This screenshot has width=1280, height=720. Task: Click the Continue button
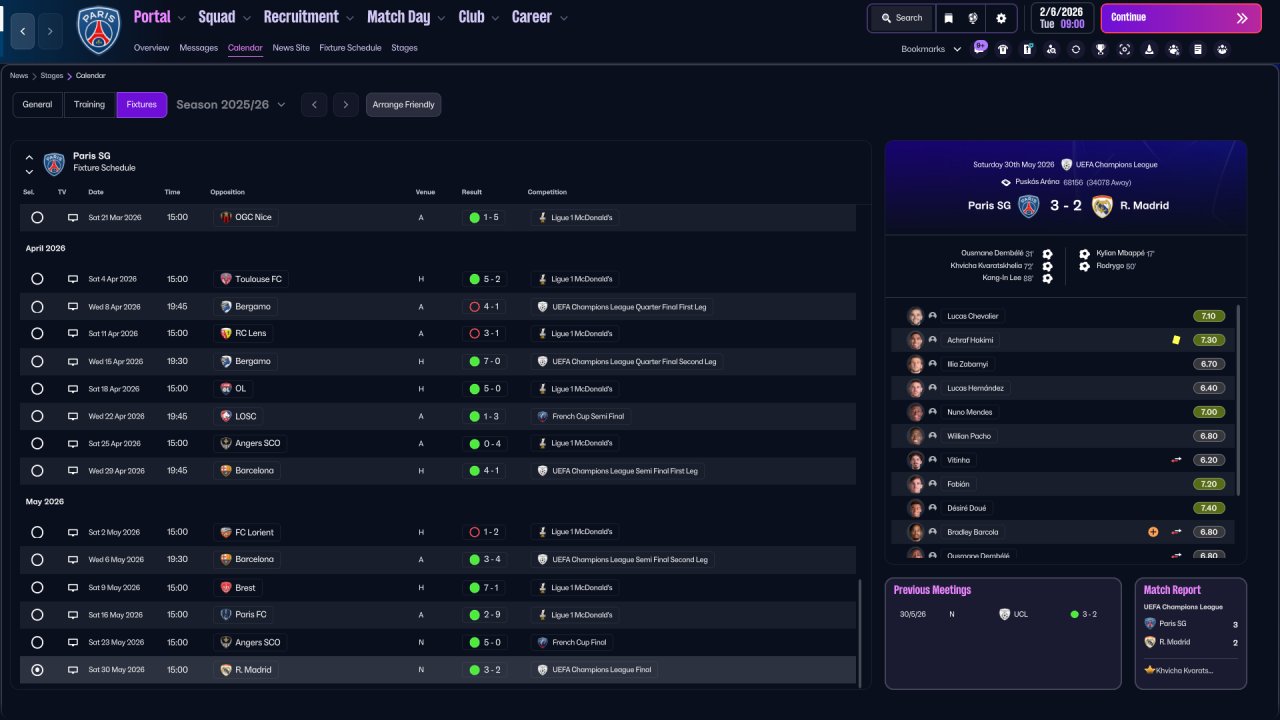point(1181,18)
